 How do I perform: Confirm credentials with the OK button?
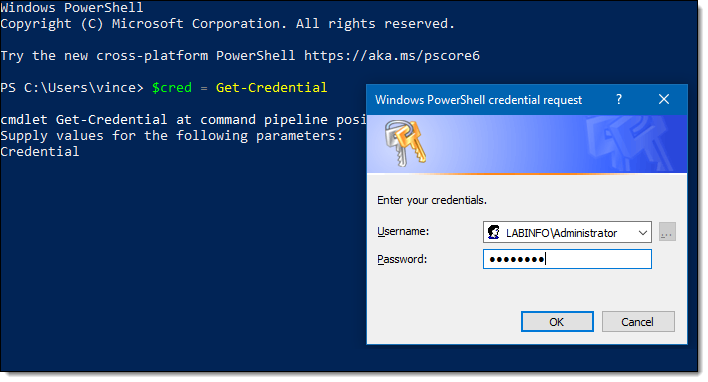pos(557,321)
